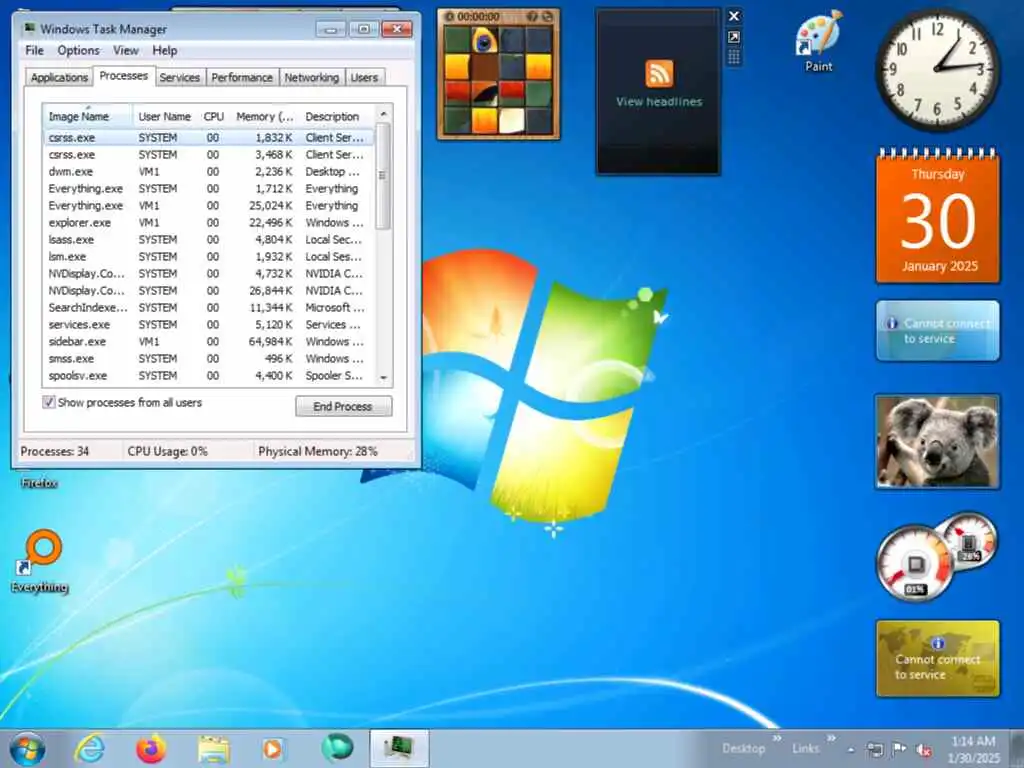Click the process list scroll-down arrow
This screenshot has height=768, width=1024.
(x=383, y=377)
